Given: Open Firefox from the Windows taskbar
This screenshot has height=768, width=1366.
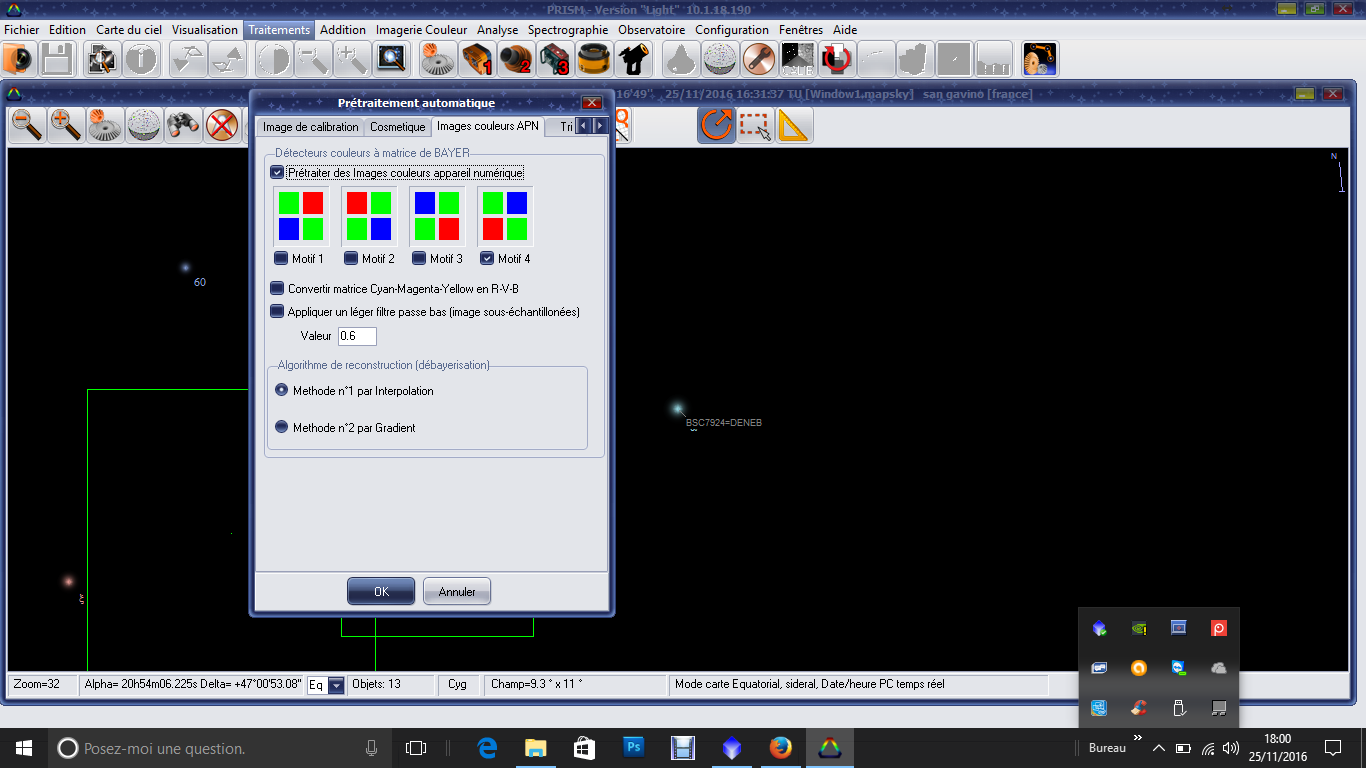Looking at the screenshot, I should [x=781, y=747].
